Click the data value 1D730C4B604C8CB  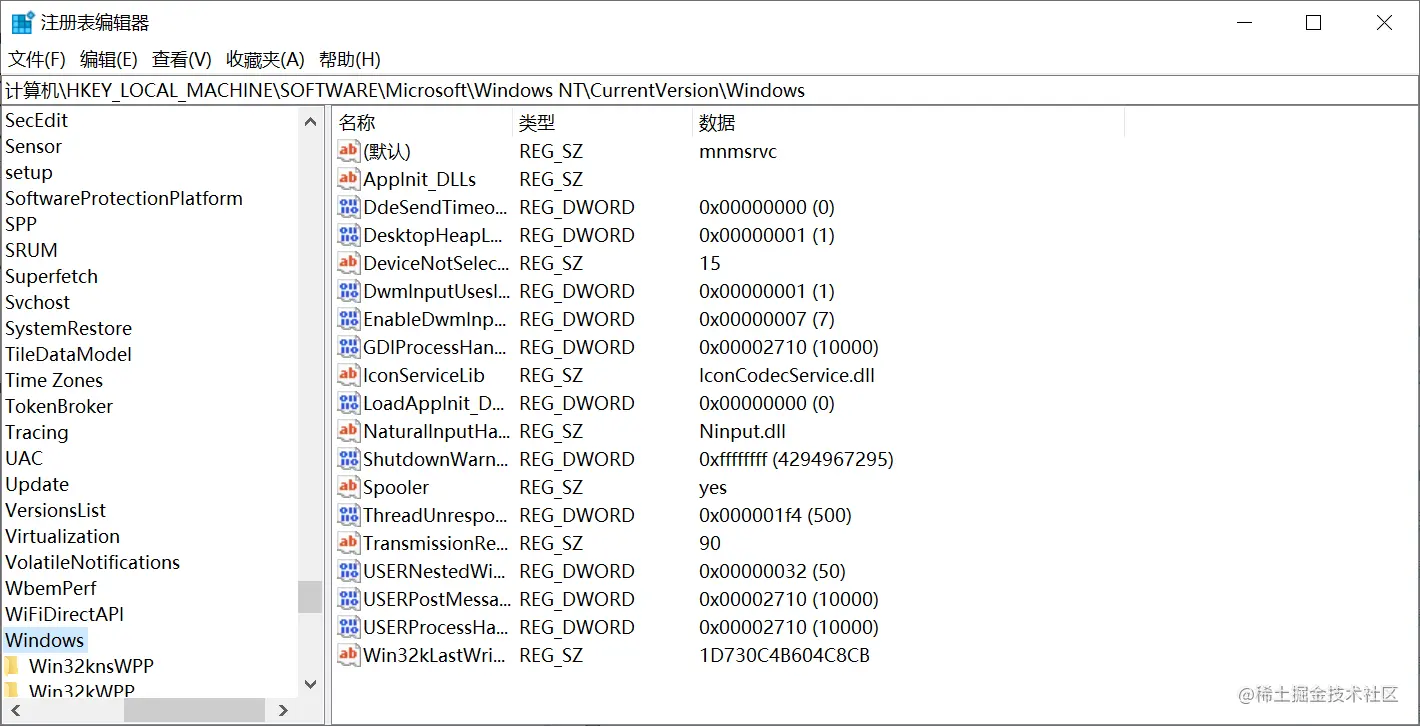[784, 655]
